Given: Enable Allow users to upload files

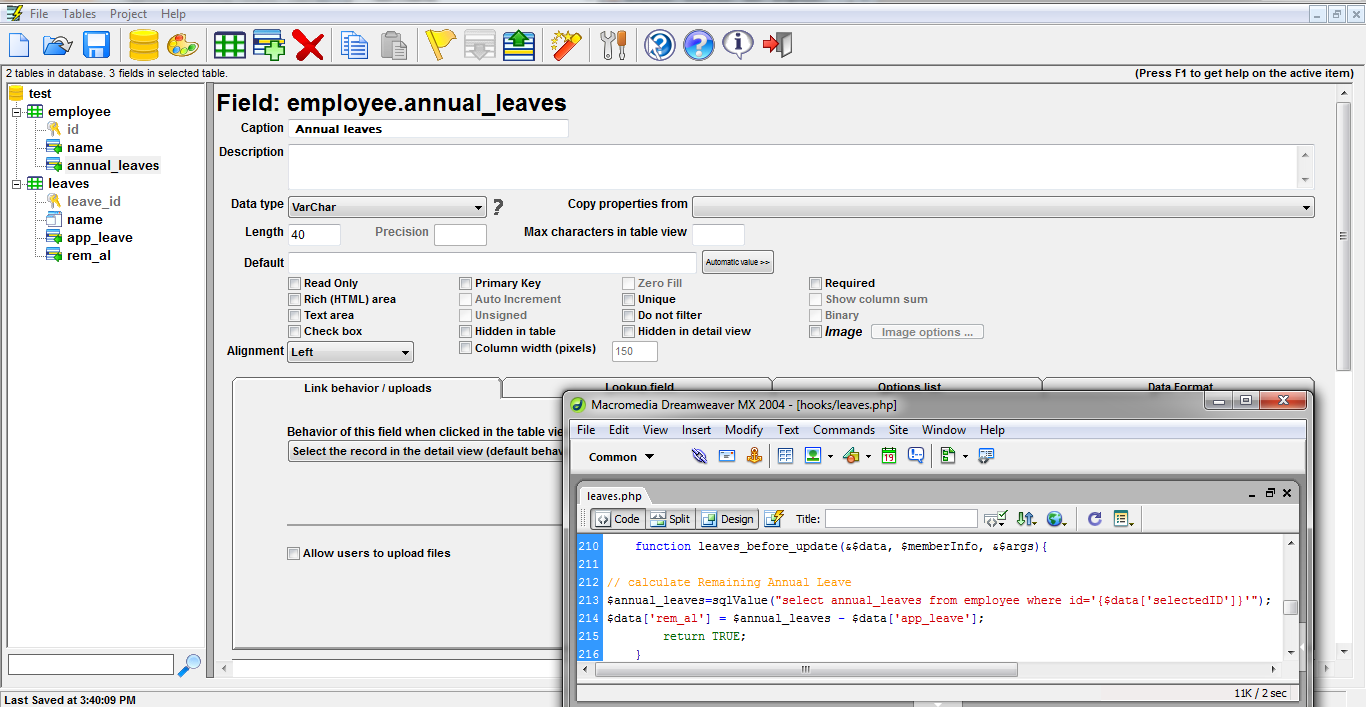Looking at the screenshot, I should (x=294, y=553).
